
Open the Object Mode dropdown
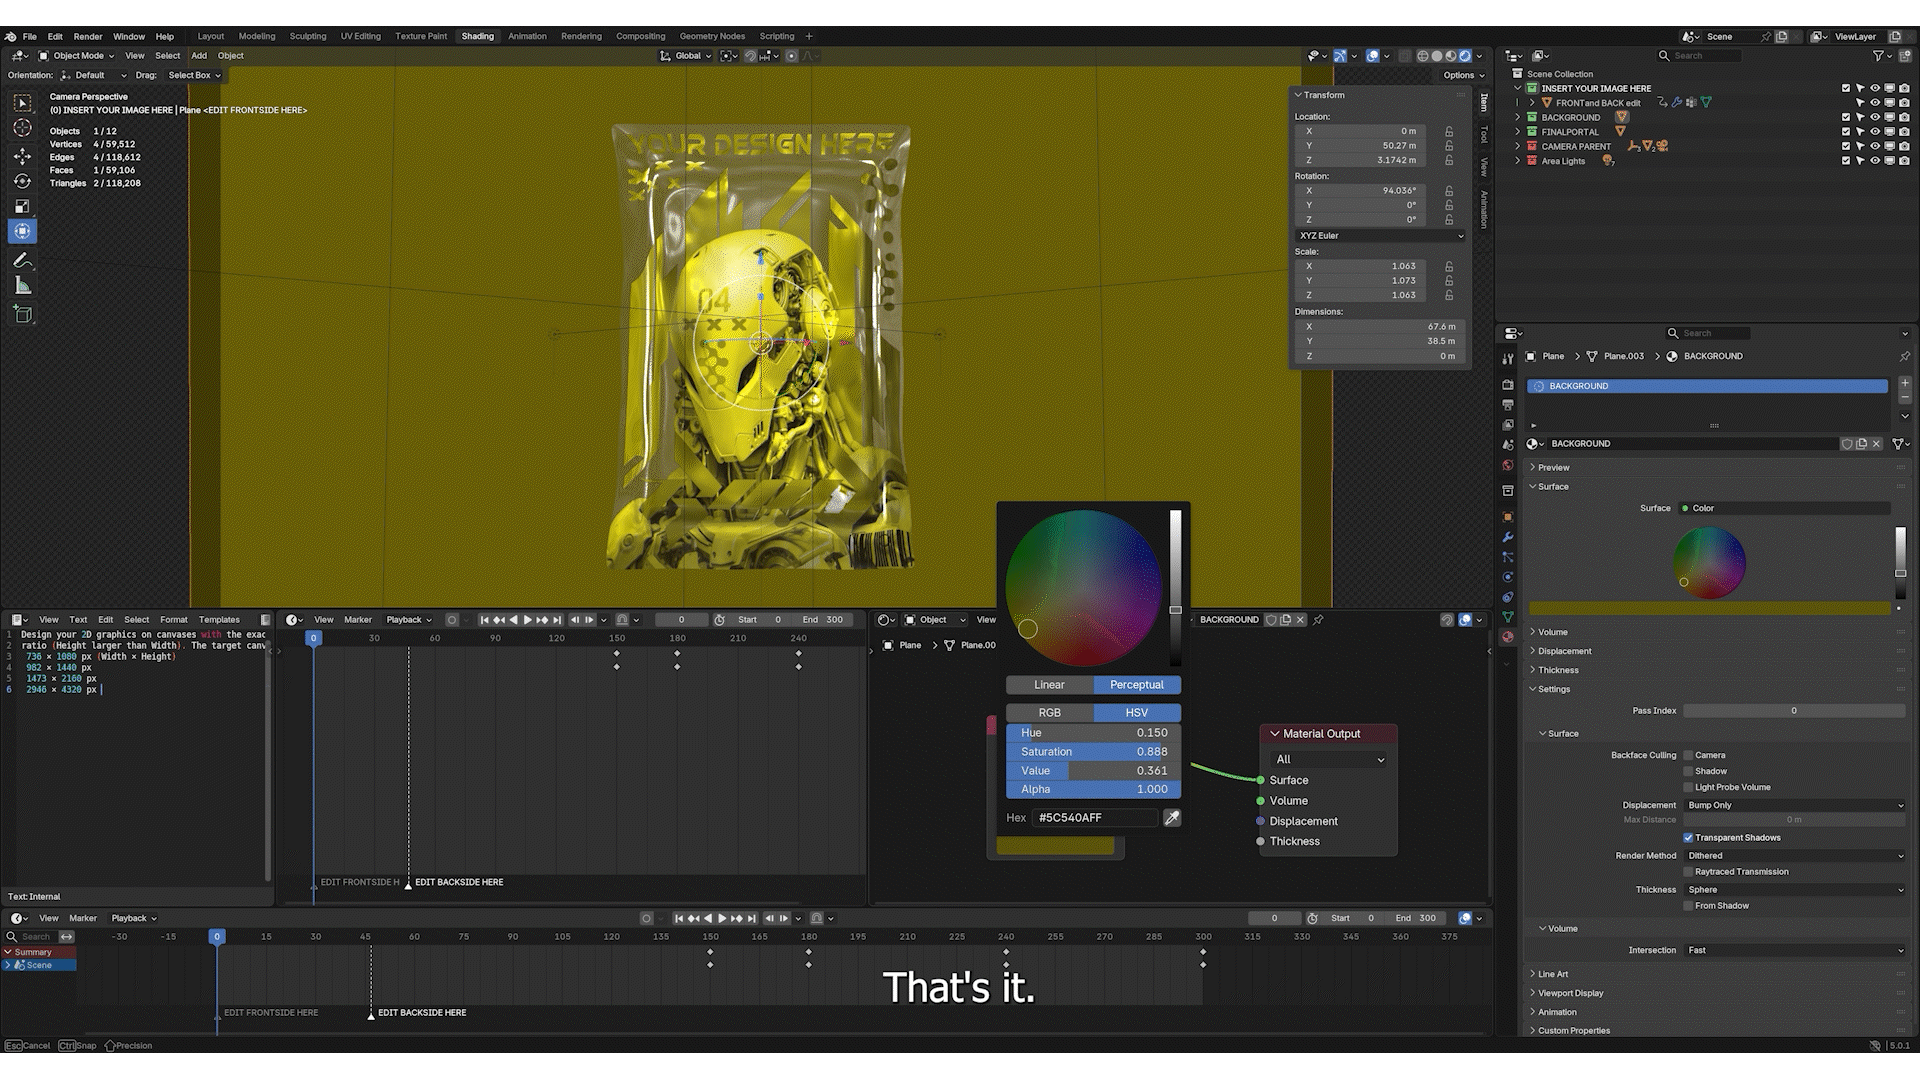click(x=76, y=56)
